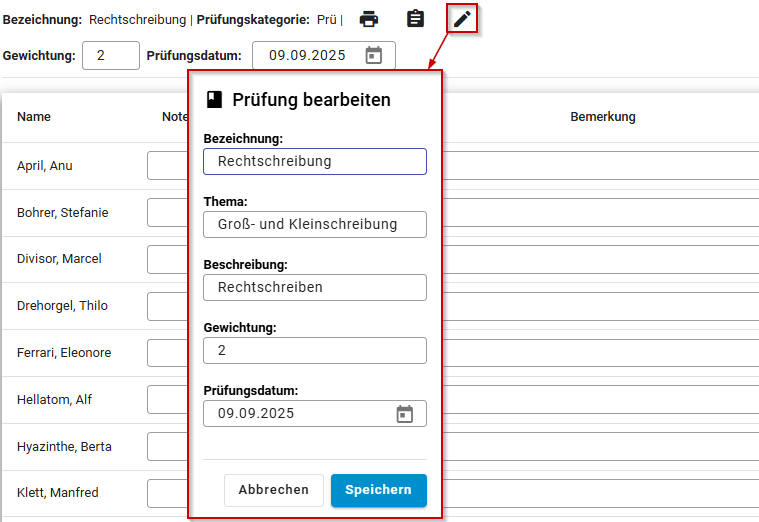Click the Note field for Klett, Manfred

(167, 493)
